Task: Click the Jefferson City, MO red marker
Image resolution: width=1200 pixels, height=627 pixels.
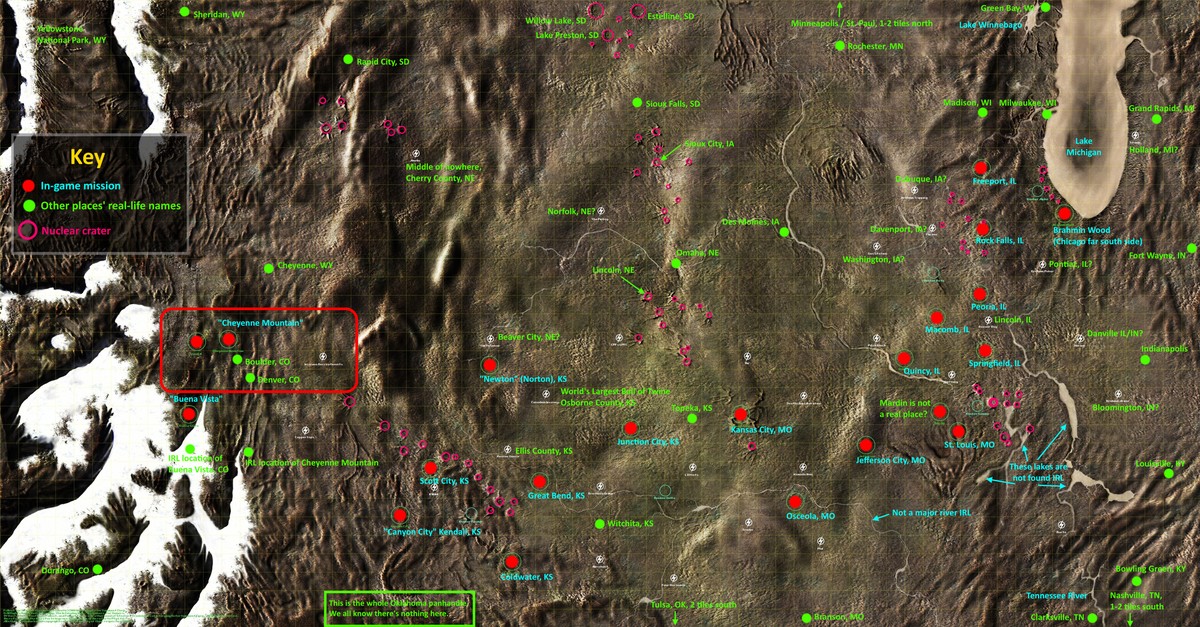Action: pyautogui.click(x=866, y=445)
